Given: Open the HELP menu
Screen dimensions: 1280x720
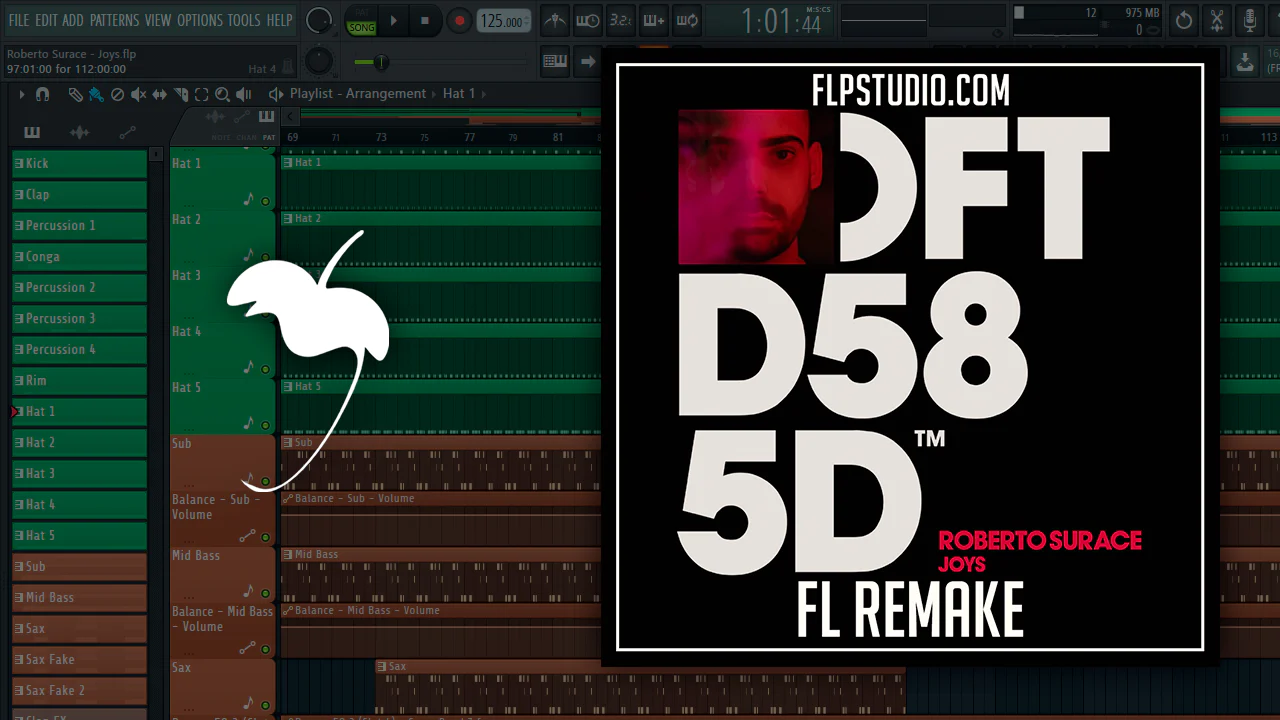Looking at the screenshot, I should (279, 20).
